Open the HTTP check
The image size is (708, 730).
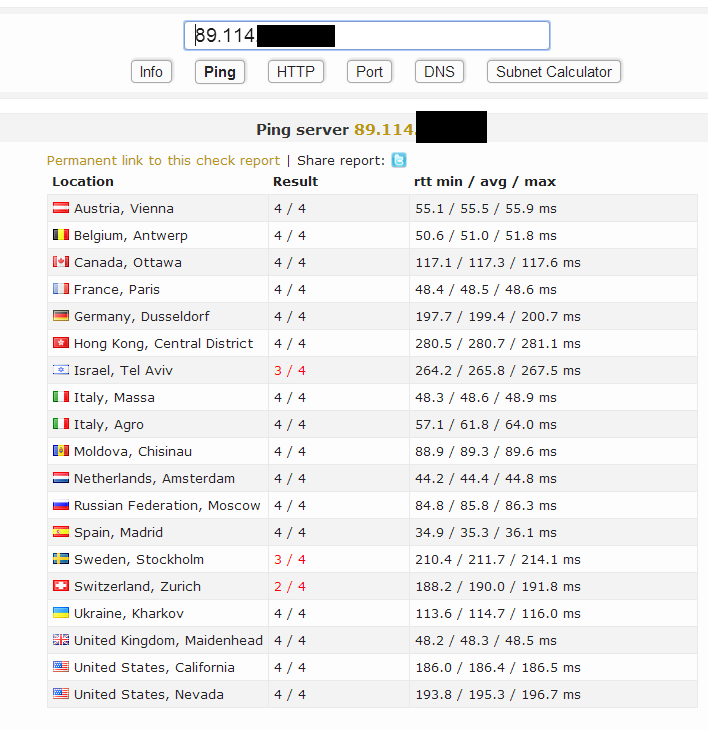point(295,72)
